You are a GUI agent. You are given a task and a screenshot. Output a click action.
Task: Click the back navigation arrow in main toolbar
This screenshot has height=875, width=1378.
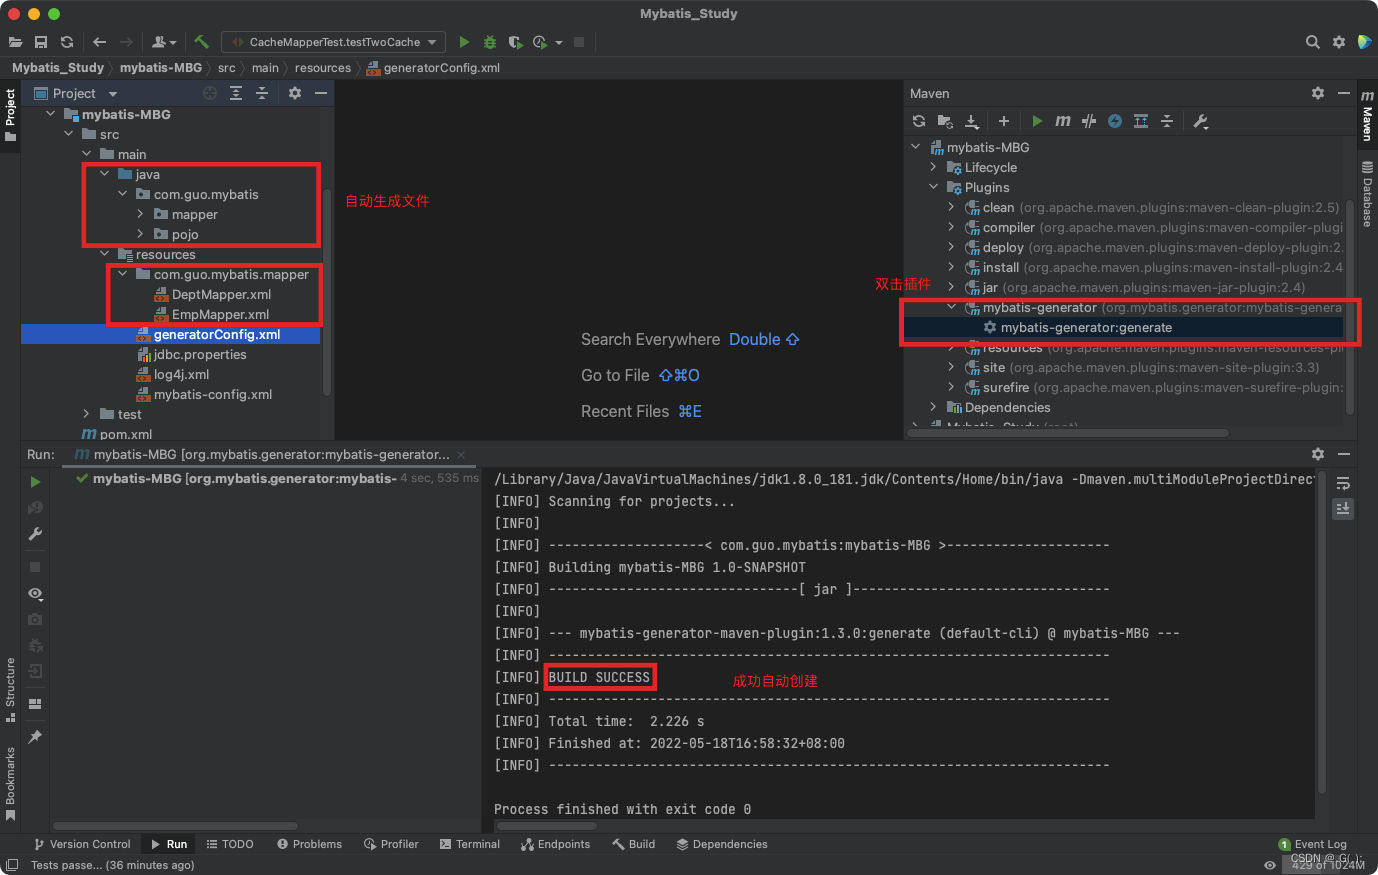click(99, 42)
